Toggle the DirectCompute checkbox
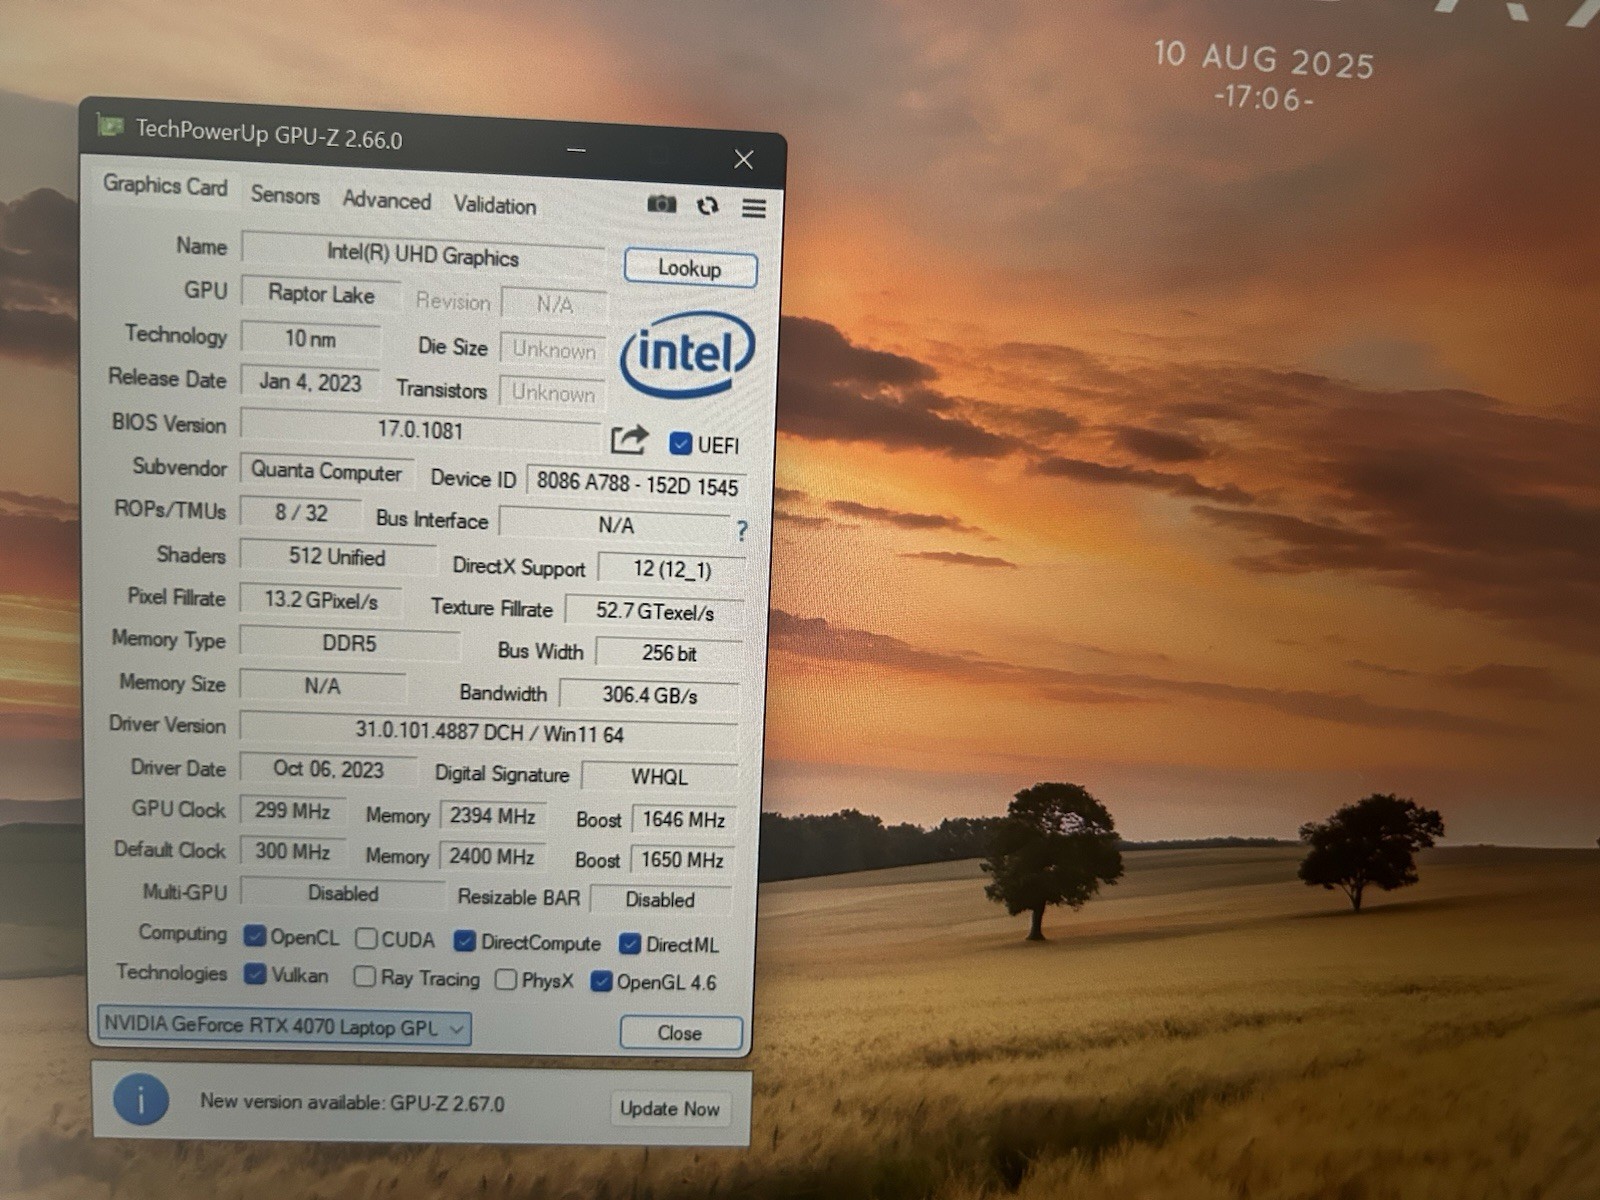 [x=464, y=941]
